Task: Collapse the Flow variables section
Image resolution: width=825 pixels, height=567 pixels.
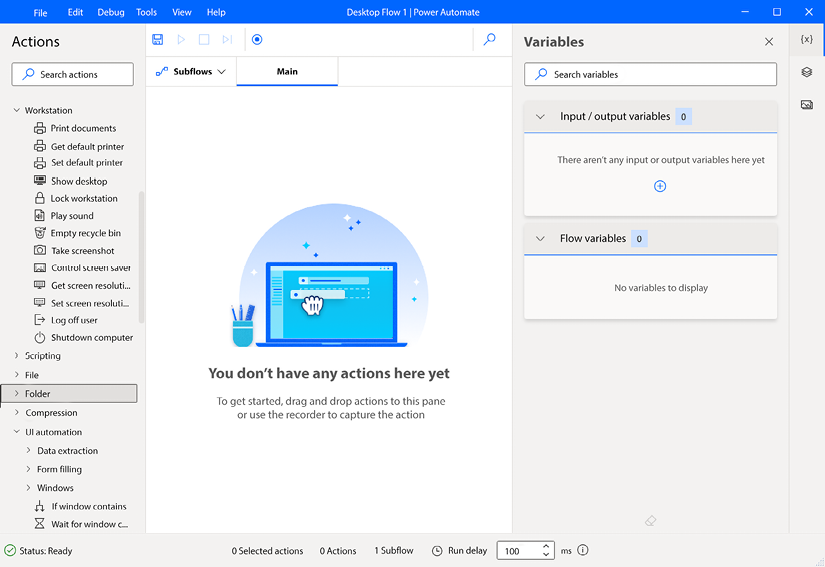Action: 540,238
